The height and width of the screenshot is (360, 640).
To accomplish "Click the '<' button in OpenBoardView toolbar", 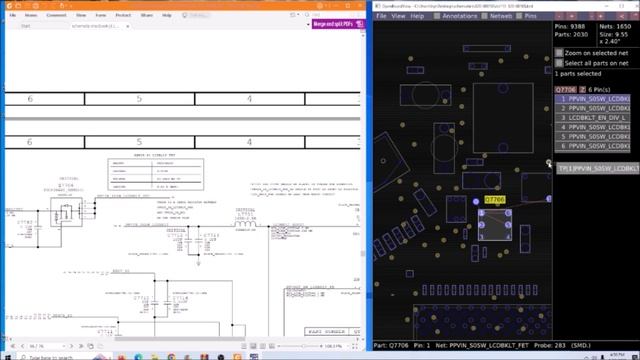I will (x=622, y=16).
